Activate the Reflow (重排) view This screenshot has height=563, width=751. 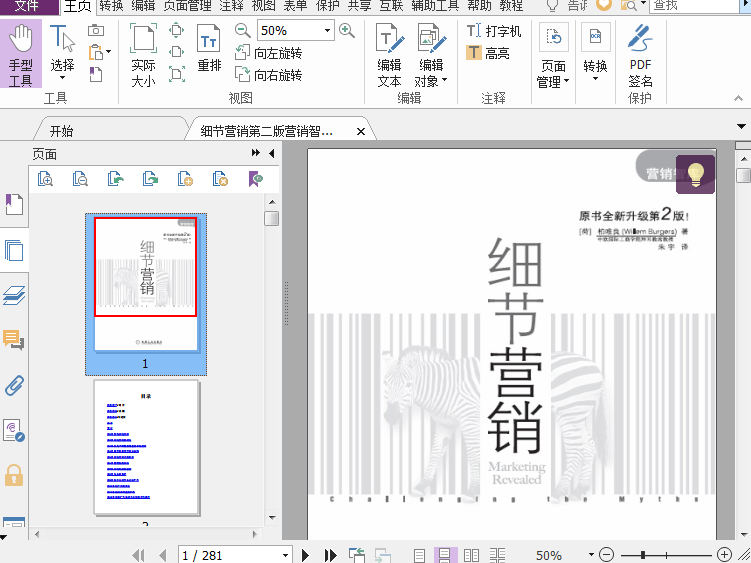click(209, 48)
